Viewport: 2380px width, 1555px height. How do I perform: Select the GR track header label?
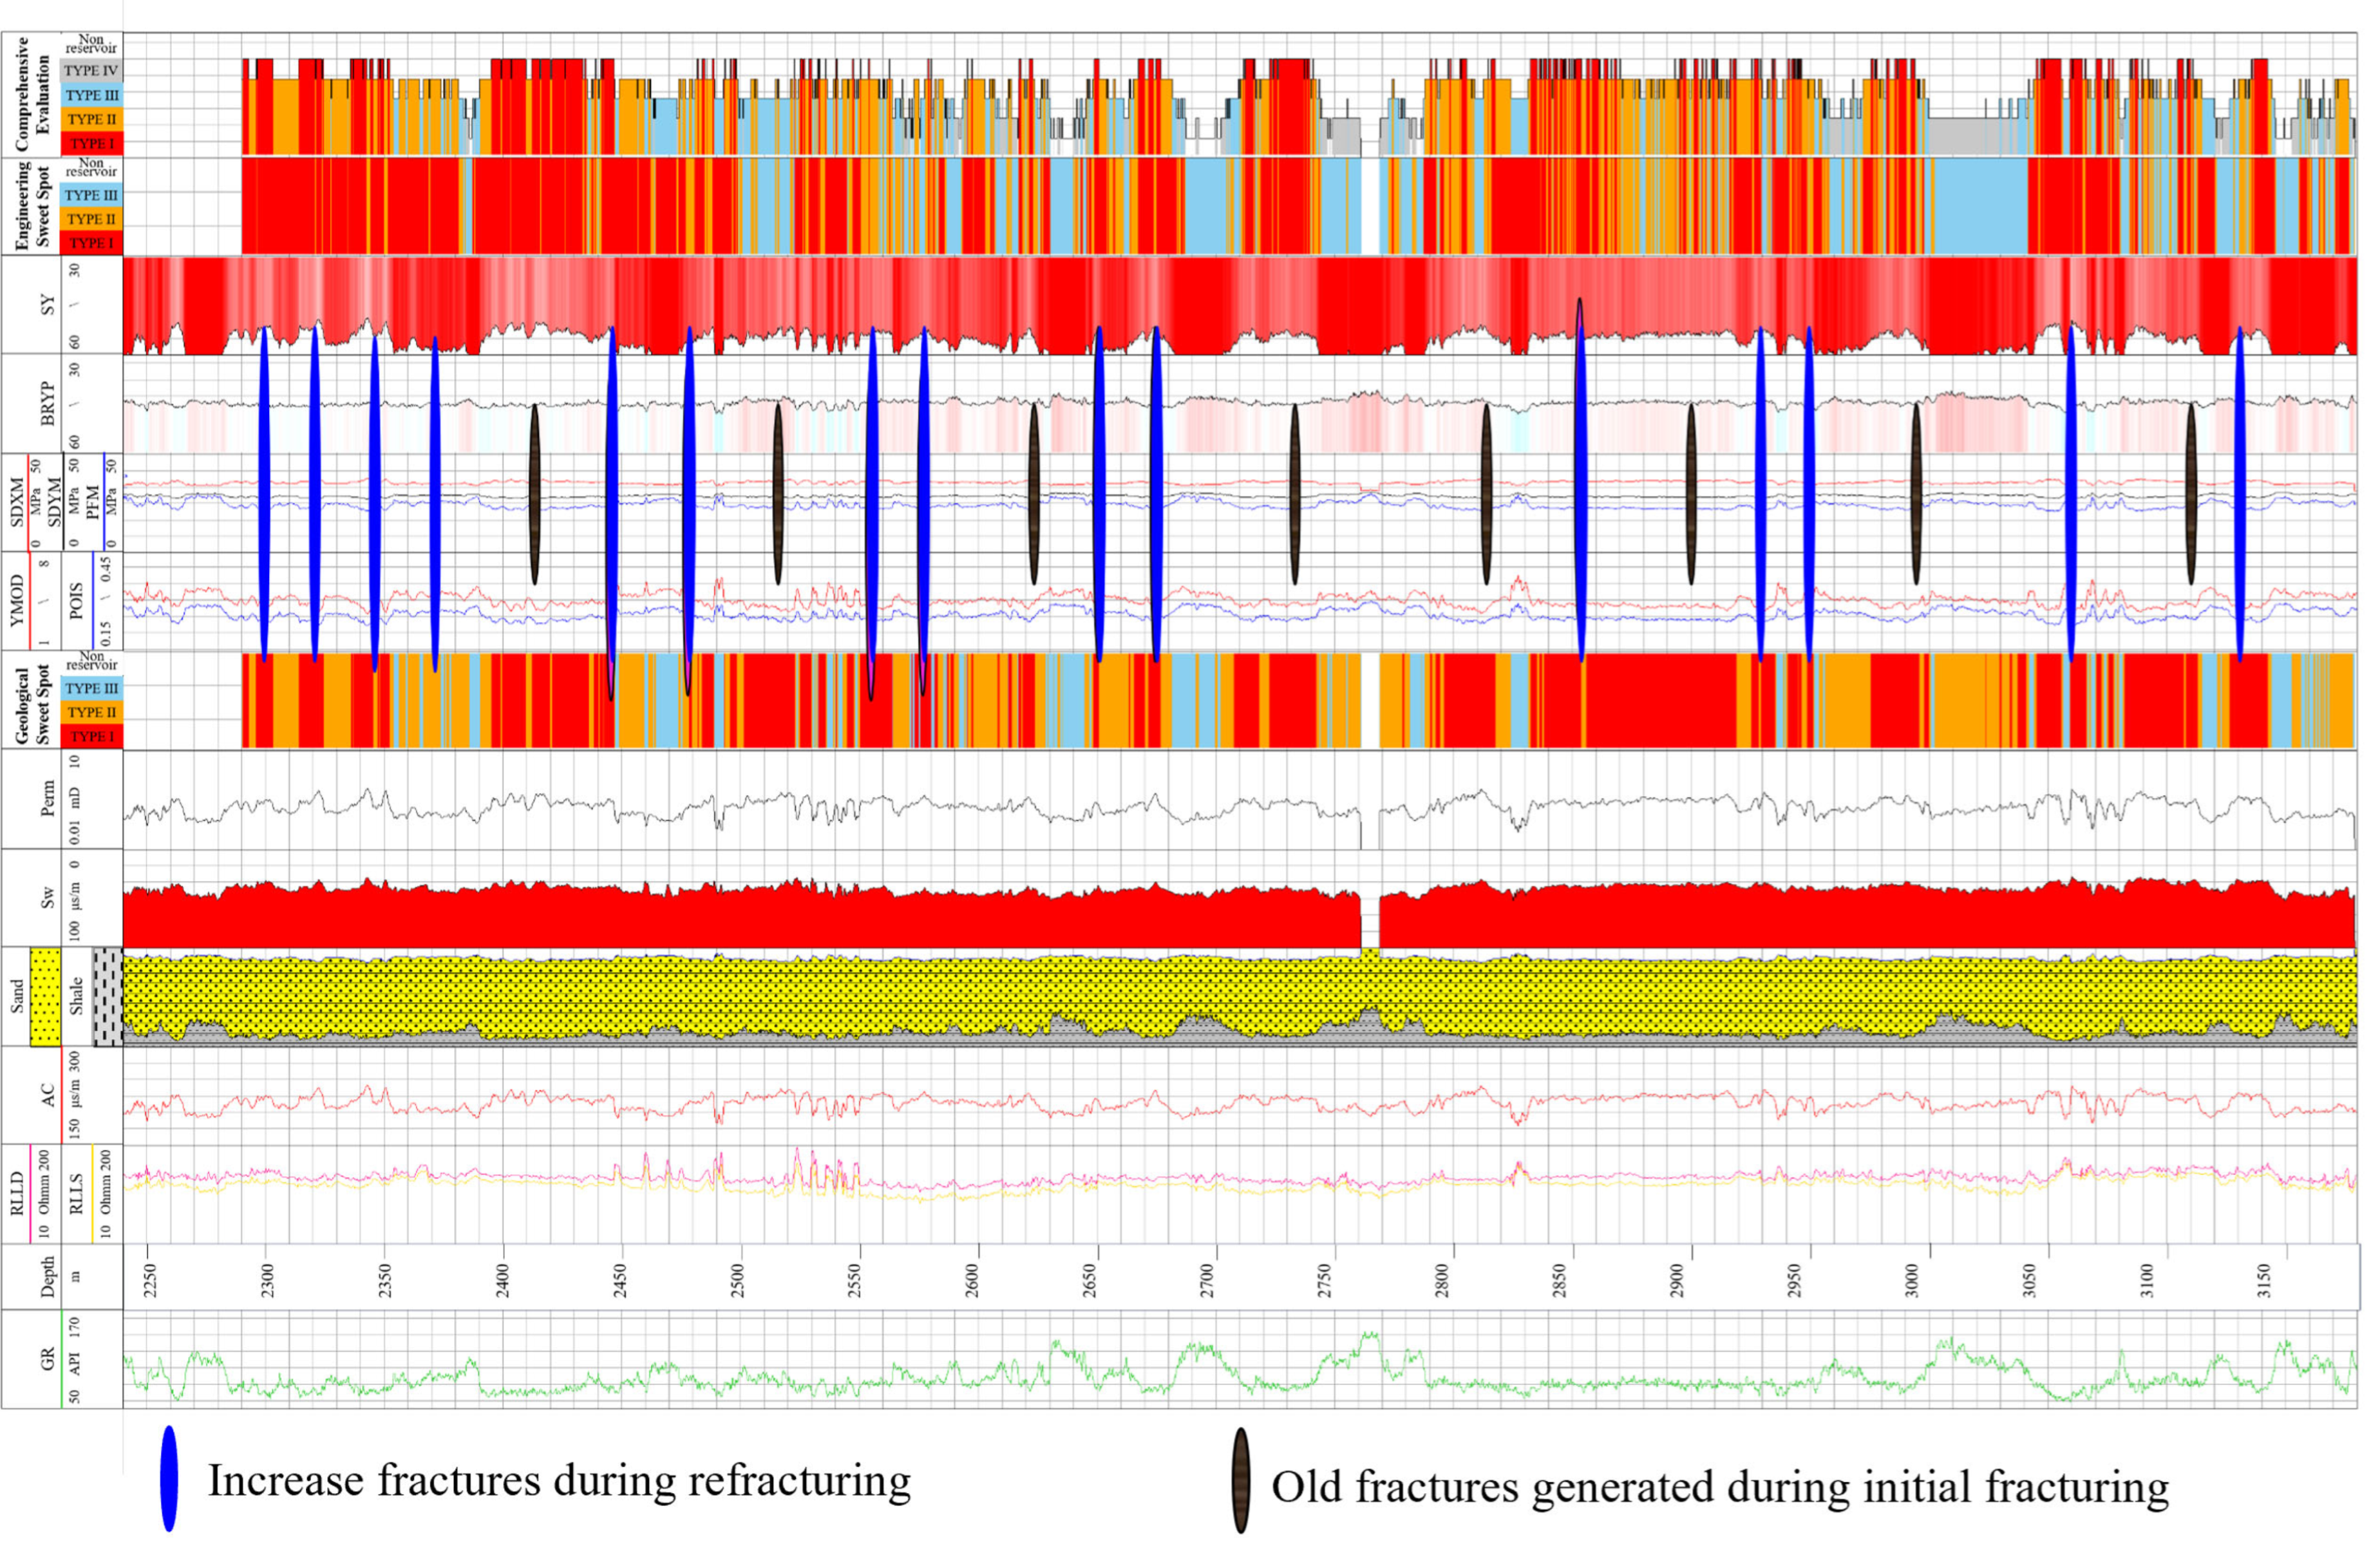(x=47, y=1358)
